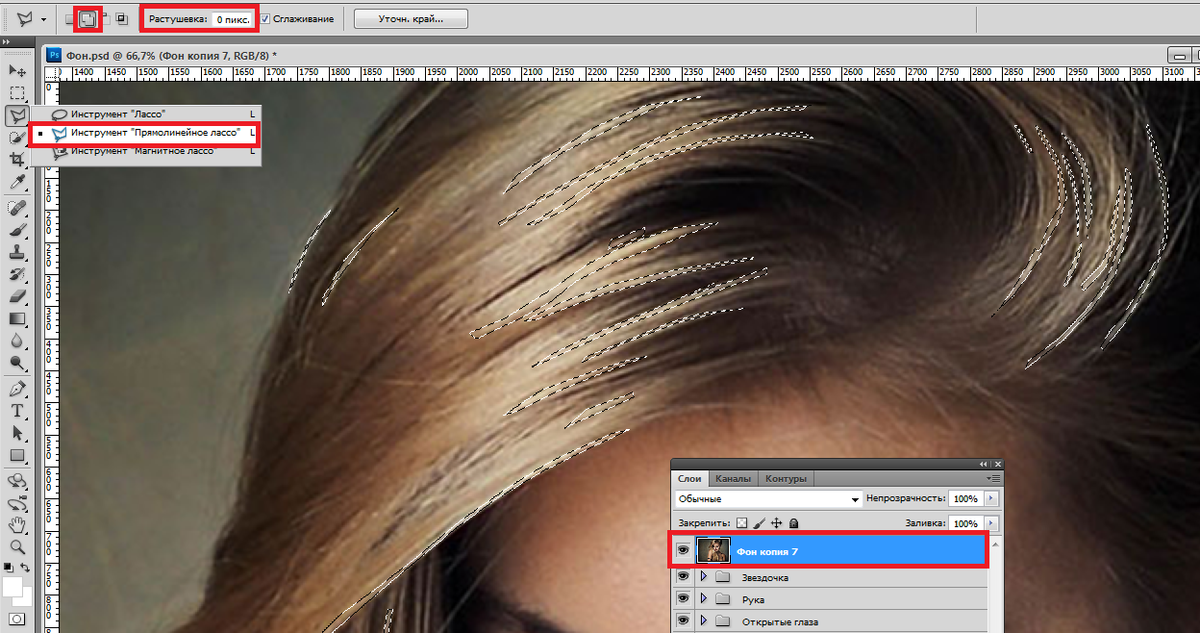Pick the Type (T) tool
1200x633 pixels.
click(17, 411)
